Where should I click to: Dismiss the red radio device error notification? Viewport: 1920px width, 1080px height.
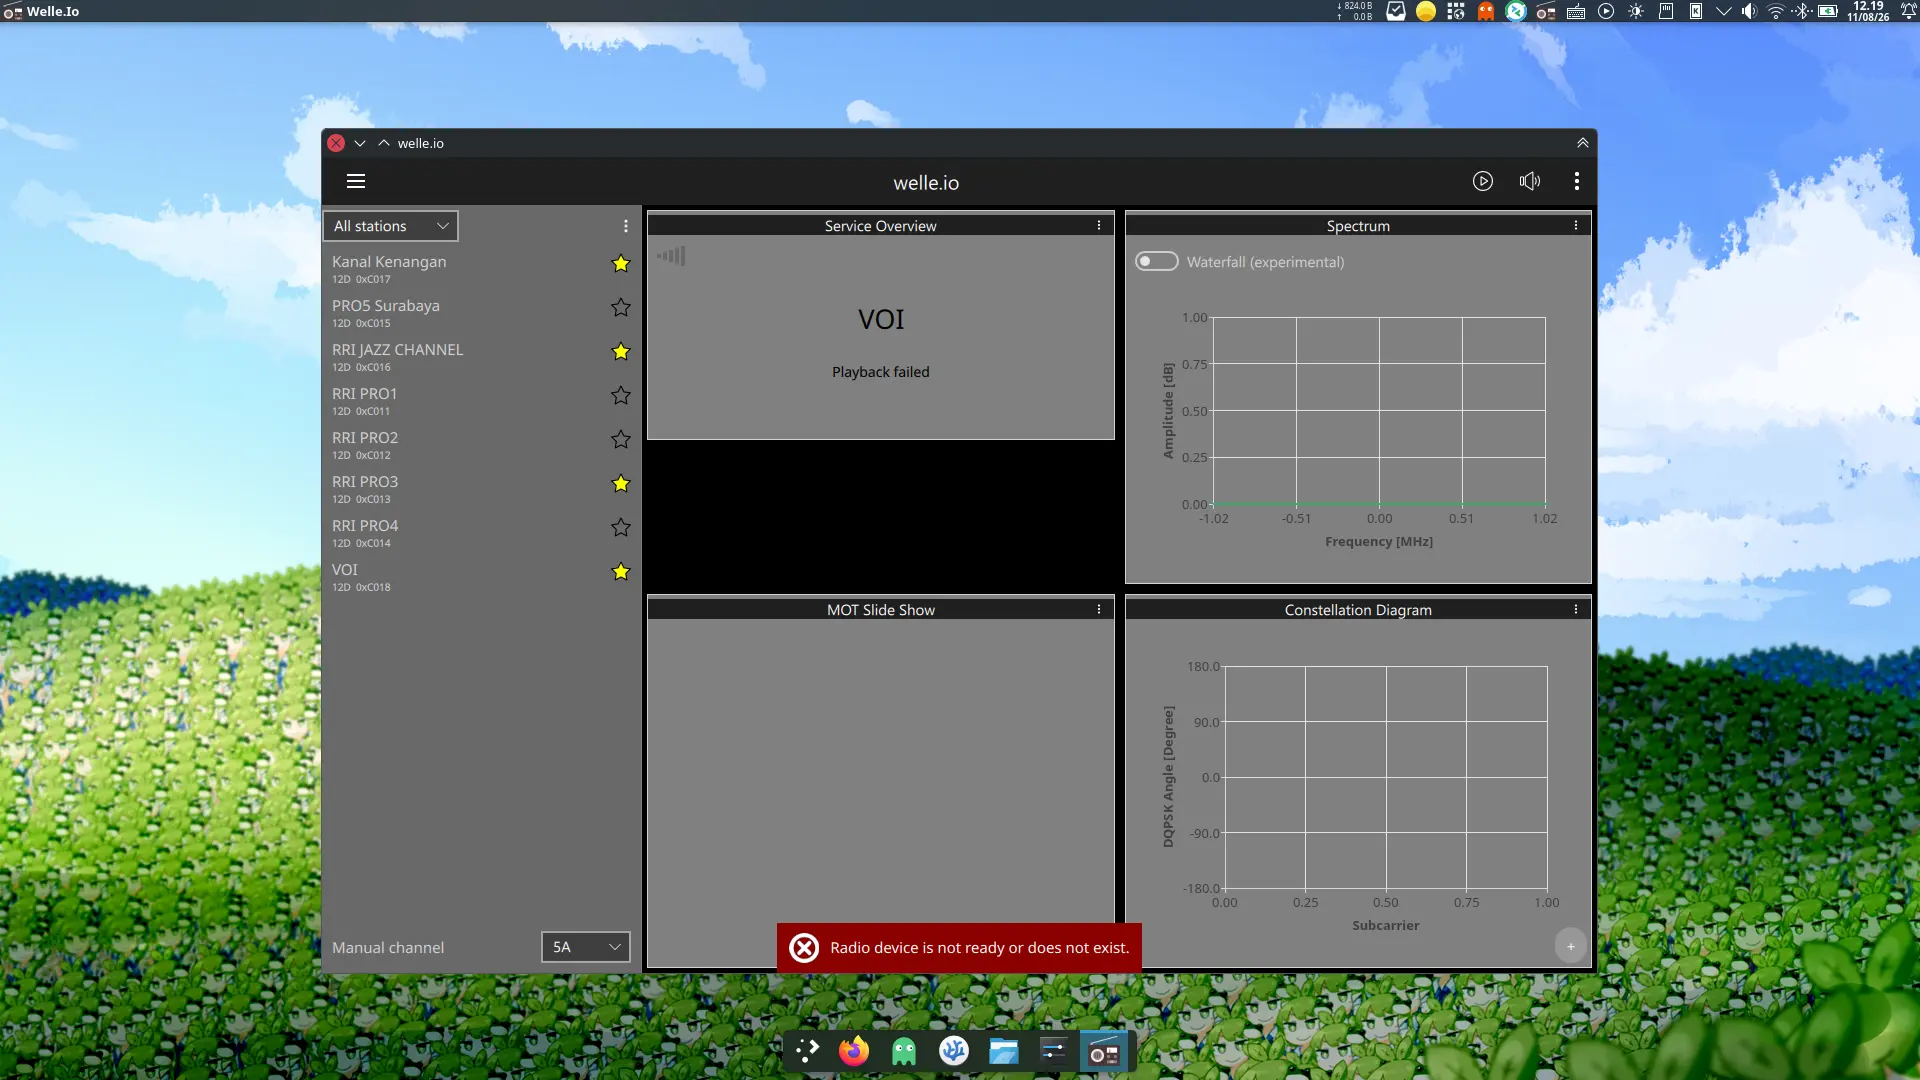pos(959,948)
